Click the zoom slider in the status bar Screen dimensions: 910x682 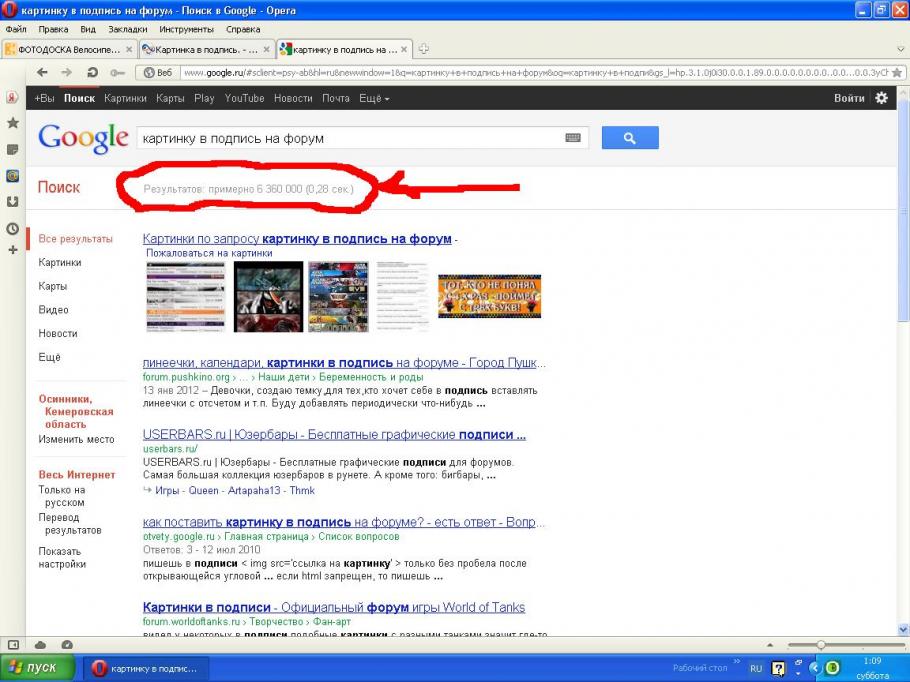coord(822,645)
